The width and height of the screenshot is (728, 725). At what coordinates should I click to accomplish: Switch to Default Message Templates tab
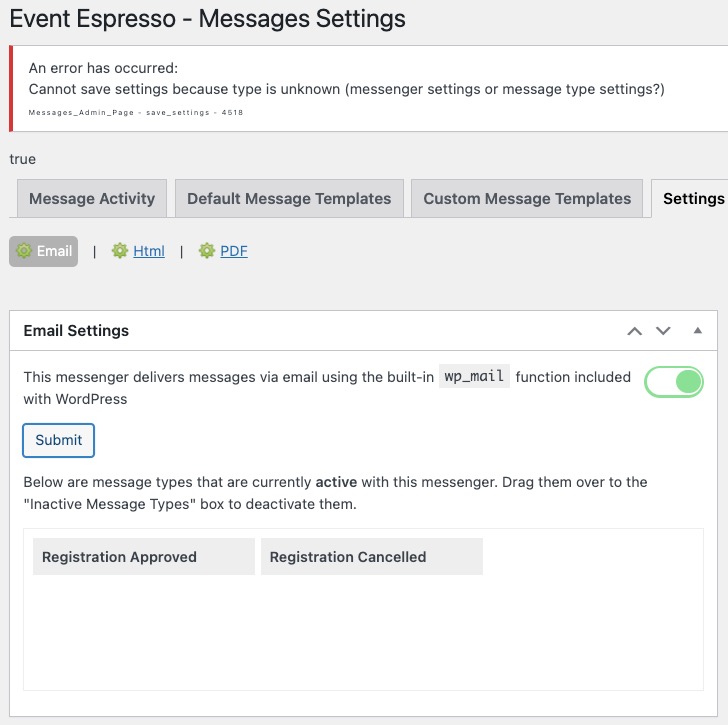289,198
